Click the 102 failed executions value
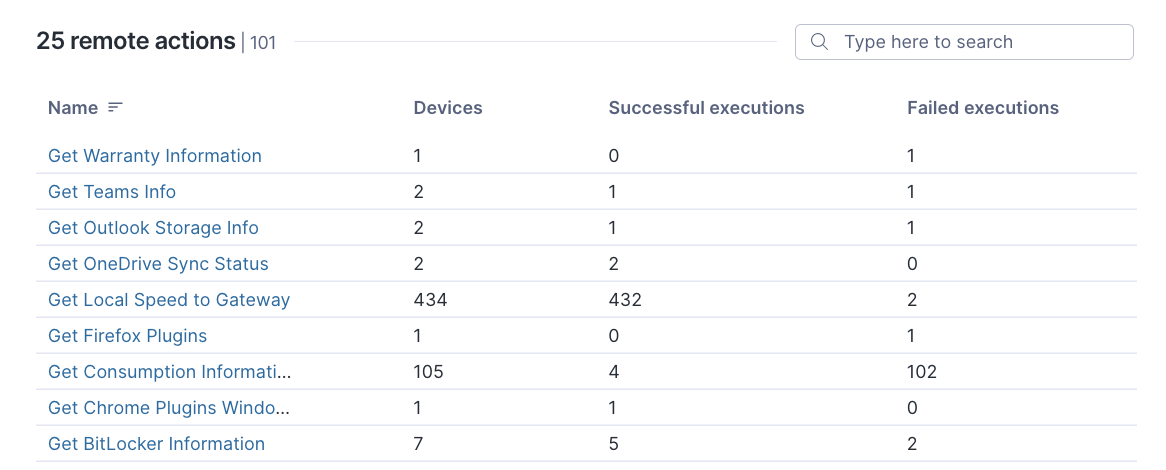 pyautogui.click(x=922, y=372)
